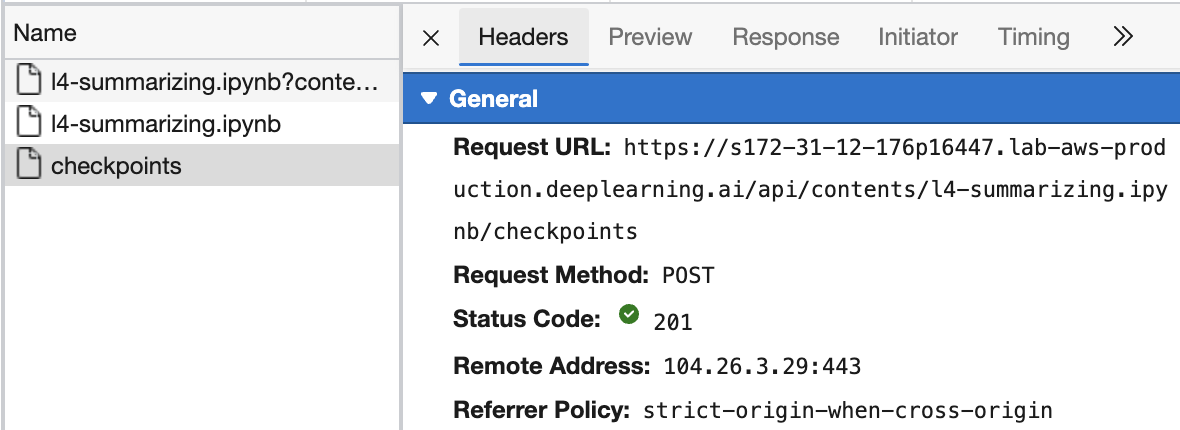Click the Name column header
This screenshot has width=1180, height=430.
click(45, 33)
